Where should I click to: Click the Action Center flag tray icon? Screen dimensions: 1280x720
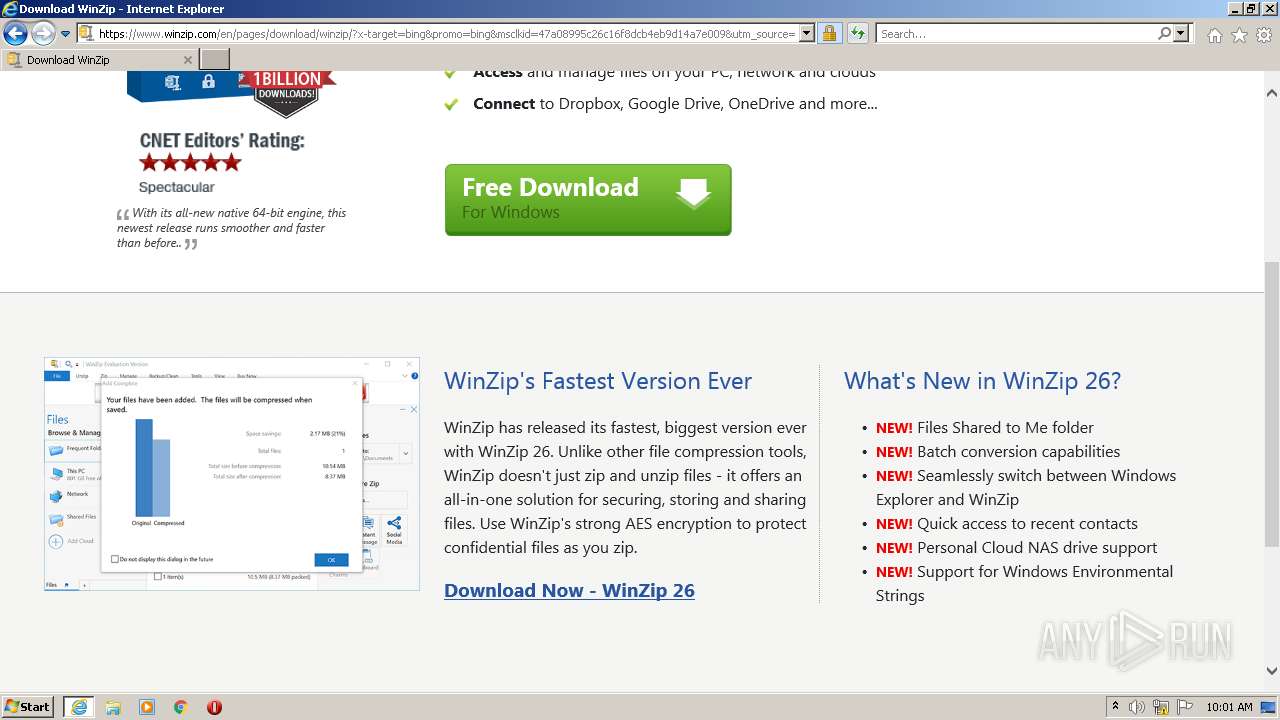(x=1184, y=707)
